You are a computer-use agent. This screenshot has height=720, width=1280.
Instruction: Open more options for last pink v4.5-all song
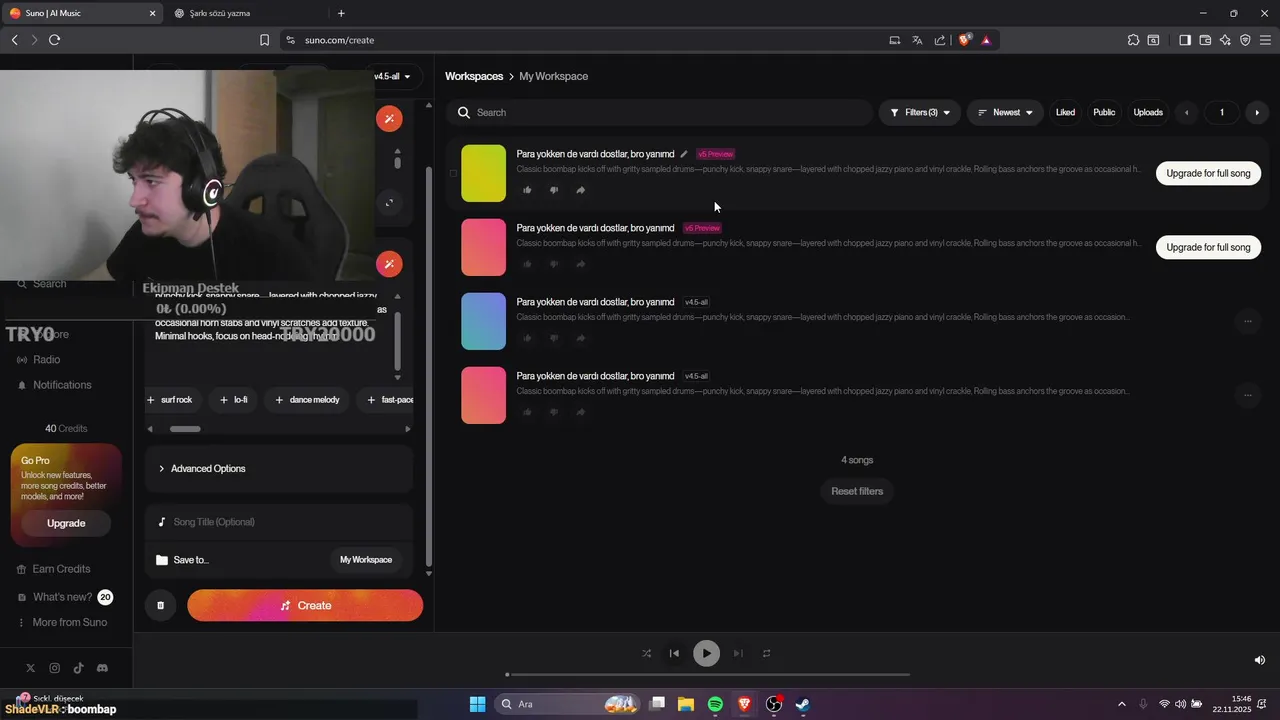pyautogui.click(x=1247, y=395)
